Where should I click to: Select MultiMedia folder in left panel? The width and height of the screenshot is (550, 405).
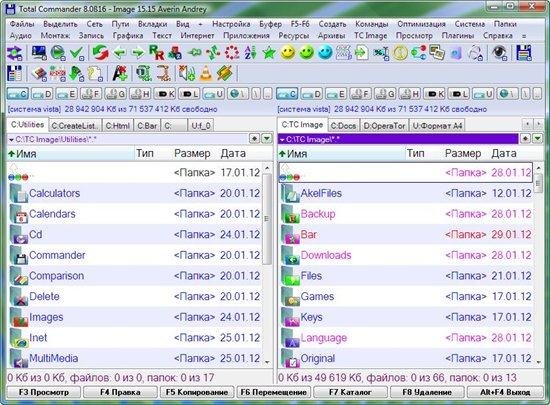tap(135, 358)
